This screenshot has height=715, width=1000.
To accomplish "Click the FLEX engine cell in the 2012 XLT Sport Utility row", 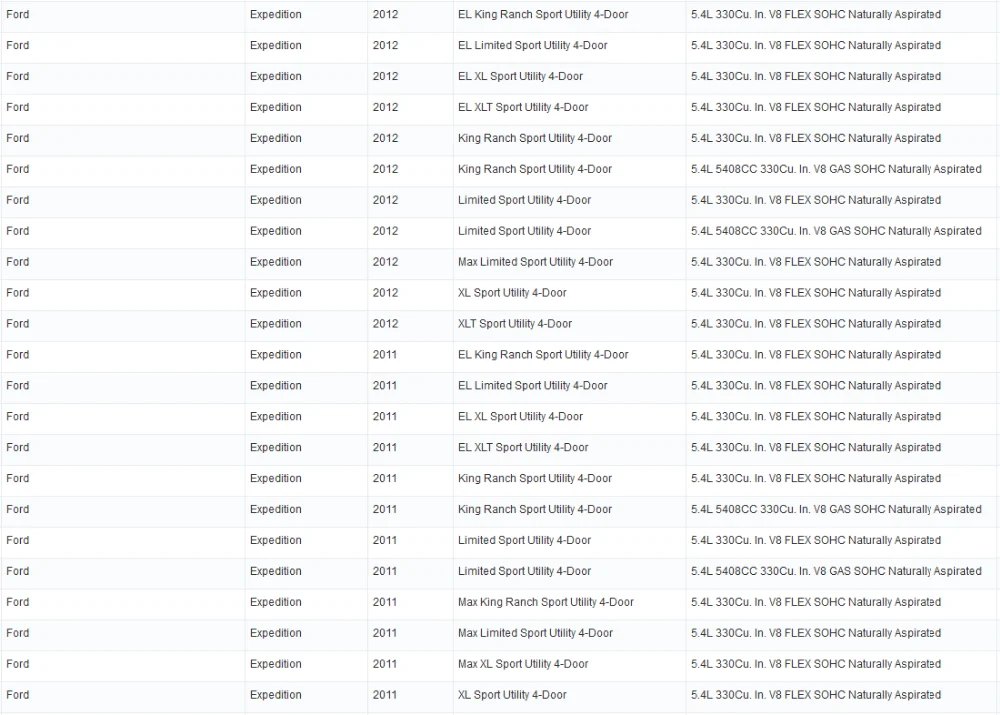I will coord(816,324).
